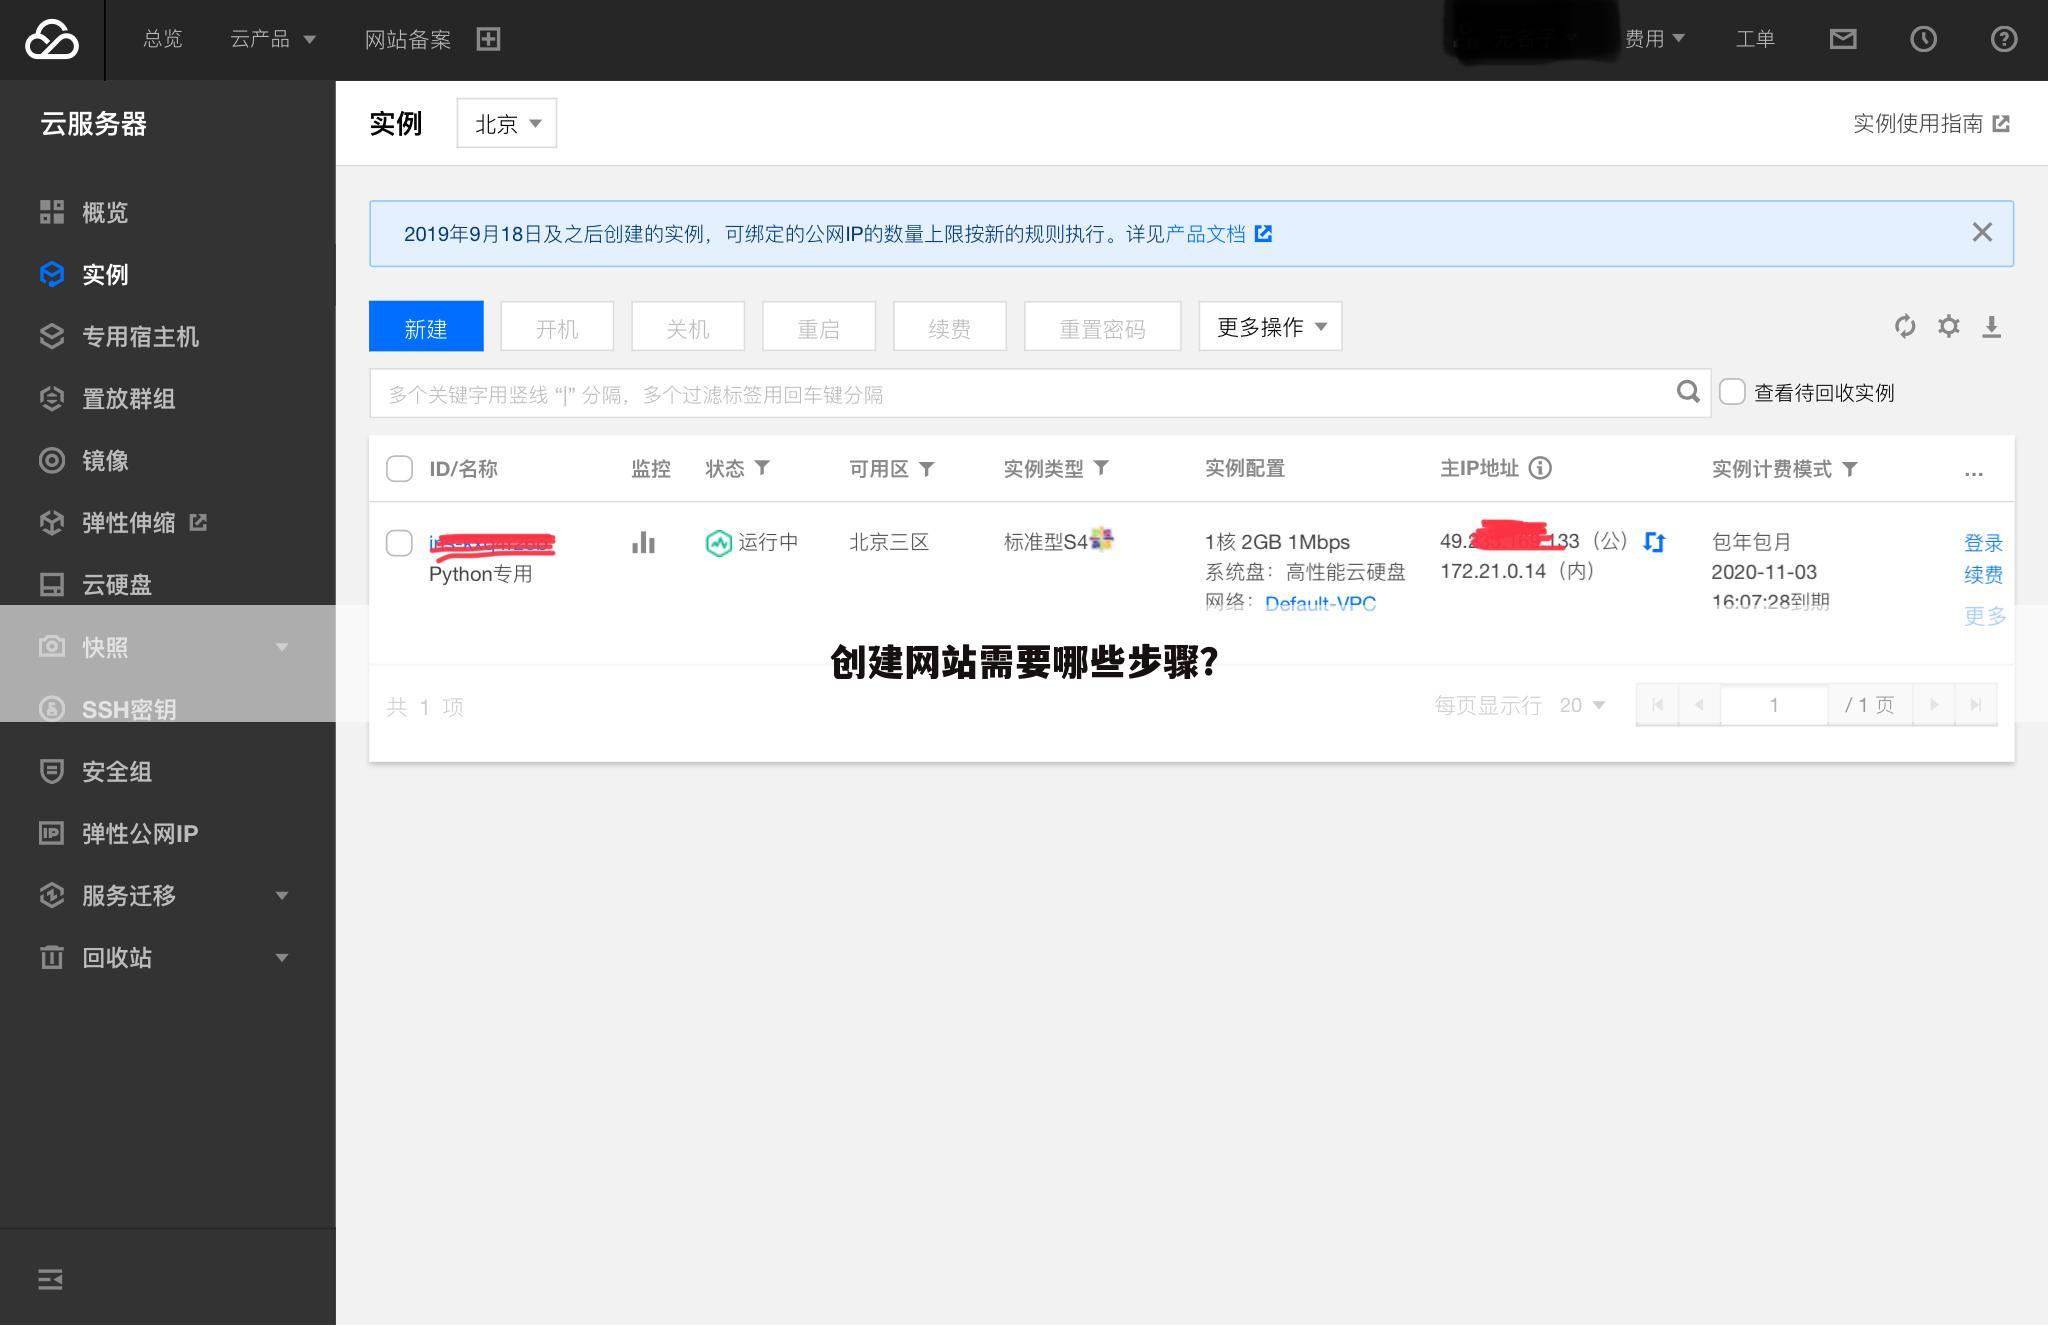Image resolution: width=2048 pixels, height=1327 pixels.
Task: Select the Python instance row checkbox
Action: [x=399, y=542]
